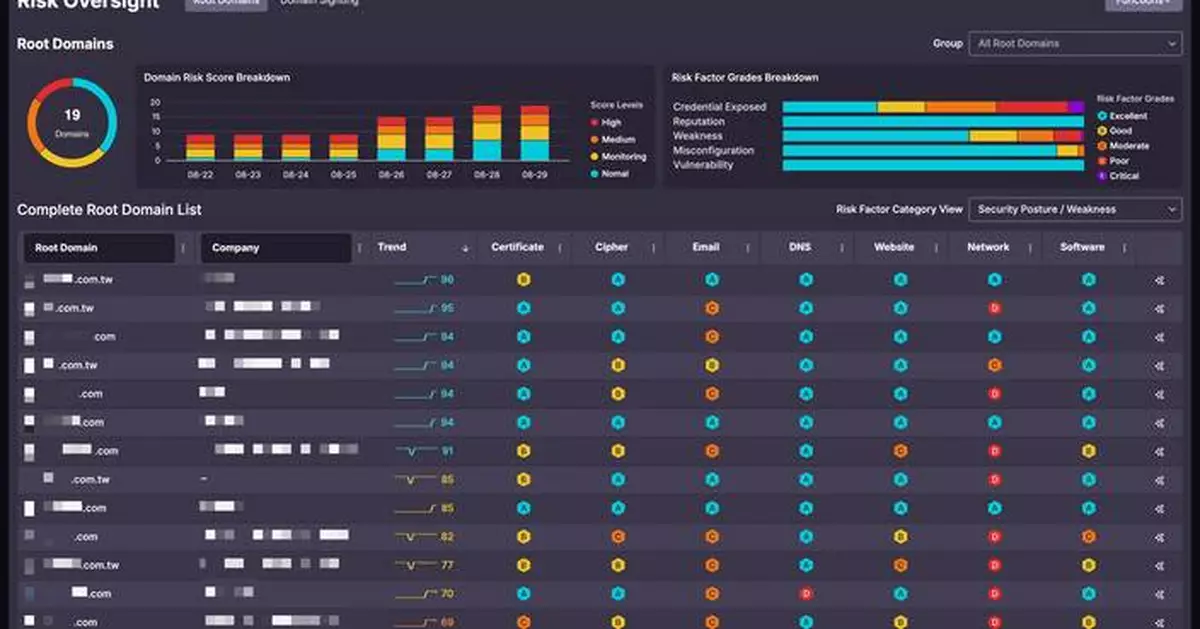This screenshot has height=629, width=1200.
Task: Click the DNS grade D badge in score 70 row
Action: click(x=806, y=594)
